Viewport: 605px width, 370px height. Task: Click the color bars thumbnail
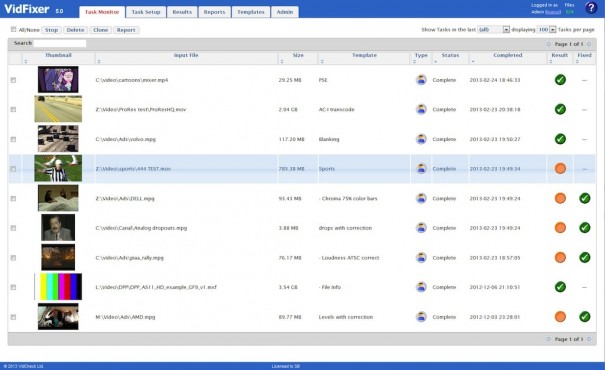coord(58,287)
